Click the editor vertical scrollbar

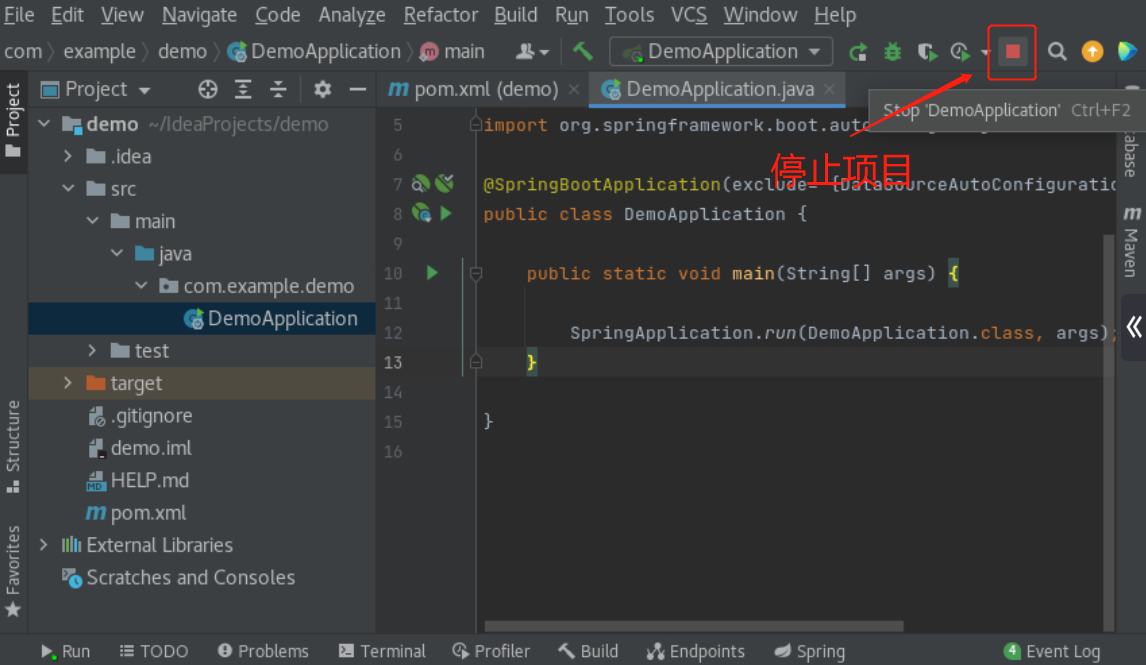point(1108,433)
